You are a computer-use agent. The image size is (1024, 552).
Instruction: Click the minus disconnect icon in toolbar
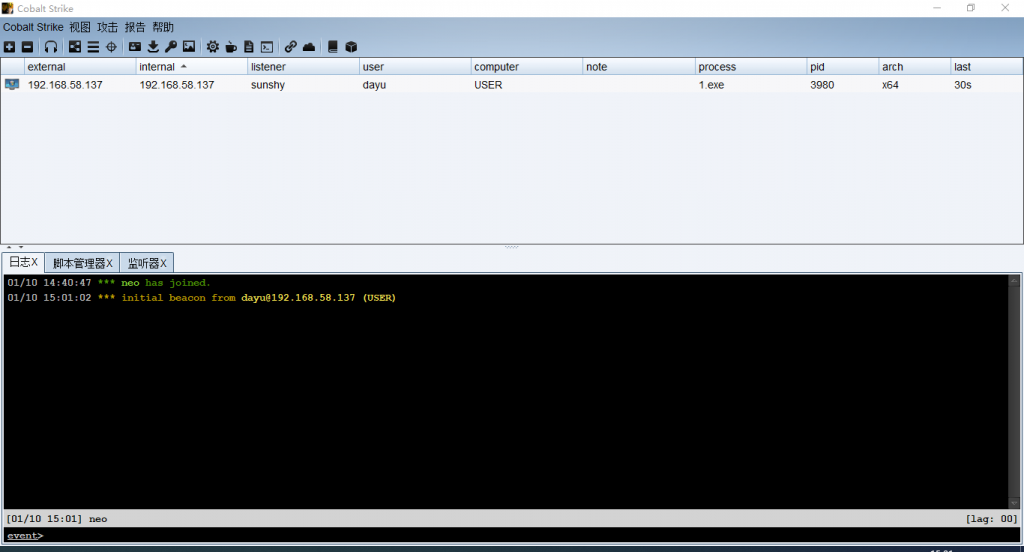(x=27, y=47)
